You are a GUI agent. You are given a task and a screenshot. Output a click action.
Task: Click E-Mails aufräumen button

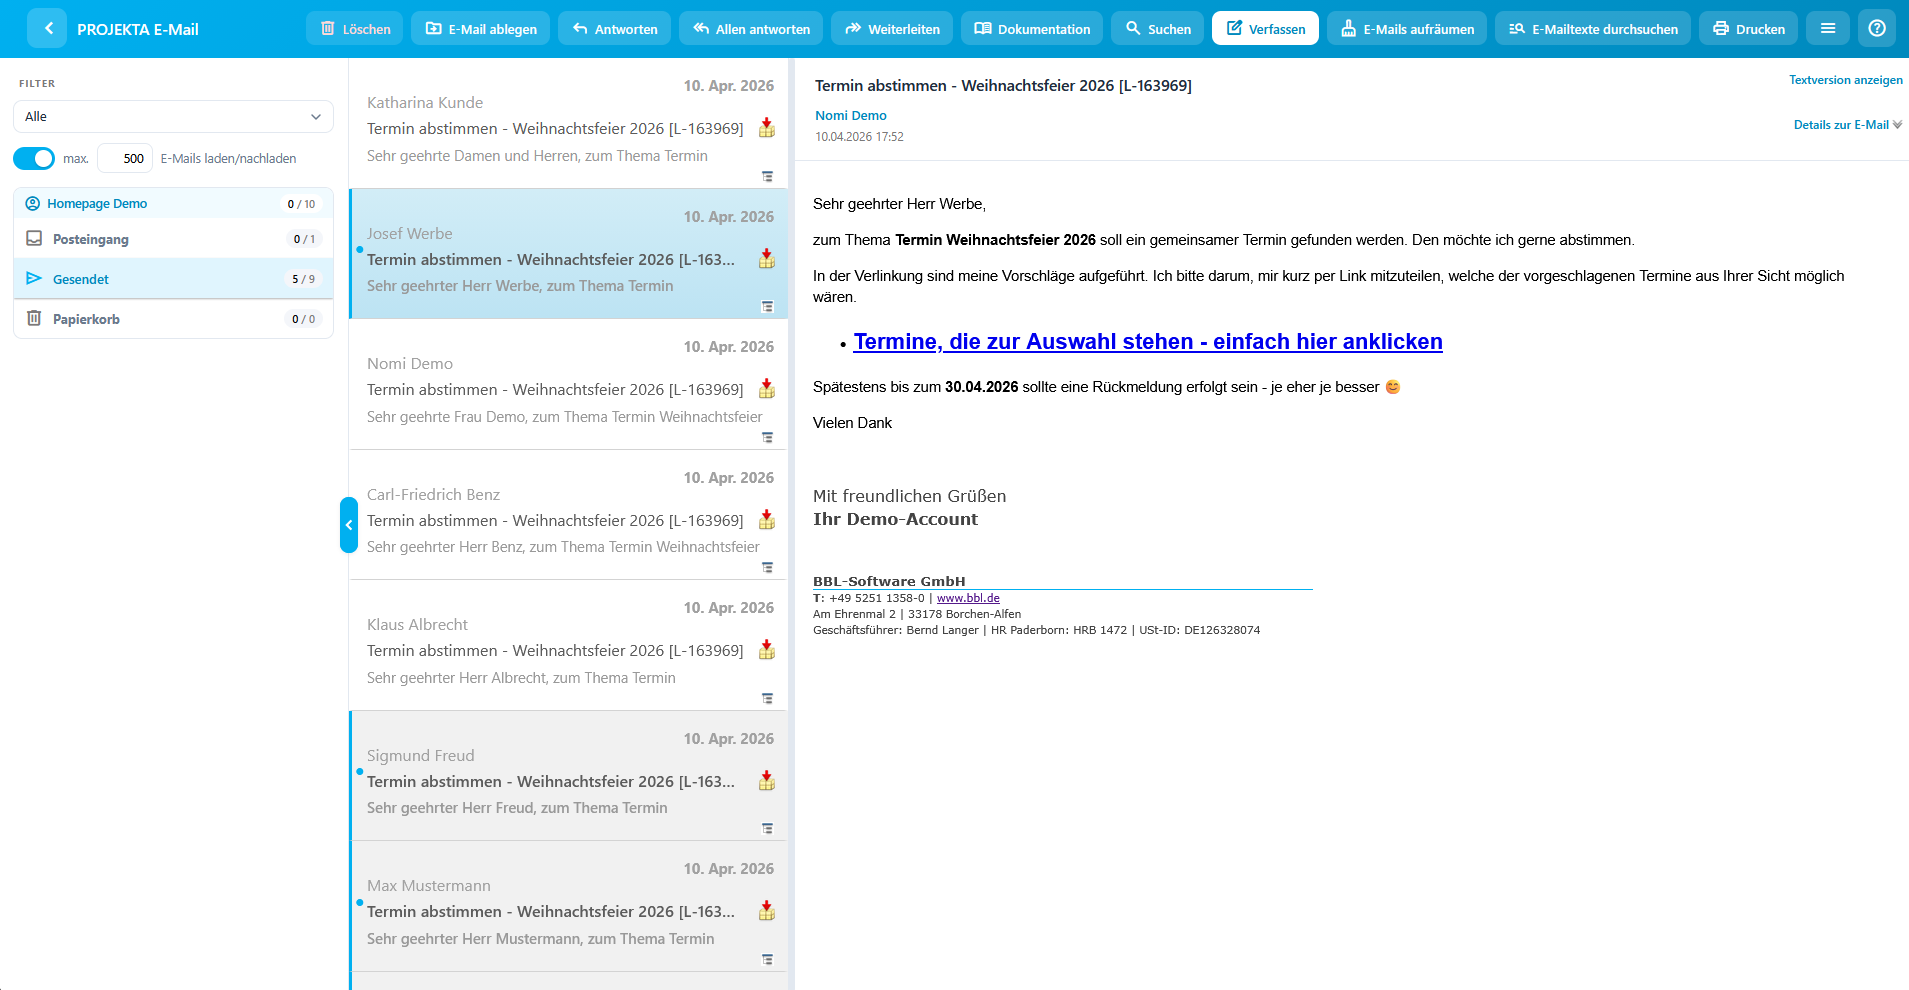coord(1407,28)
